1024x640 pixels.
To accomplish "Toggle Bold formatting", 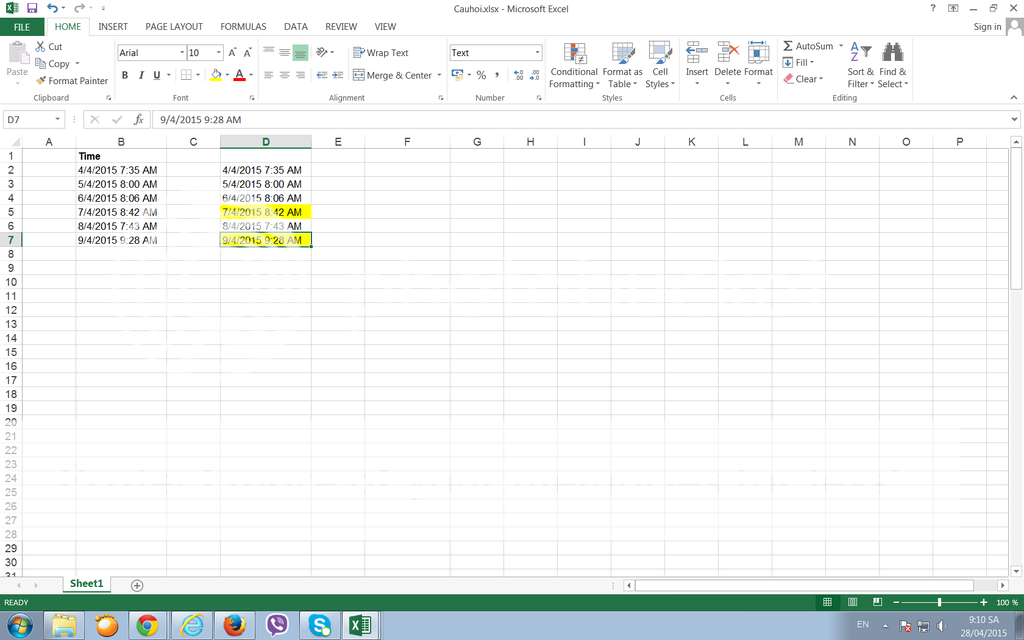I will pos(125,75).
